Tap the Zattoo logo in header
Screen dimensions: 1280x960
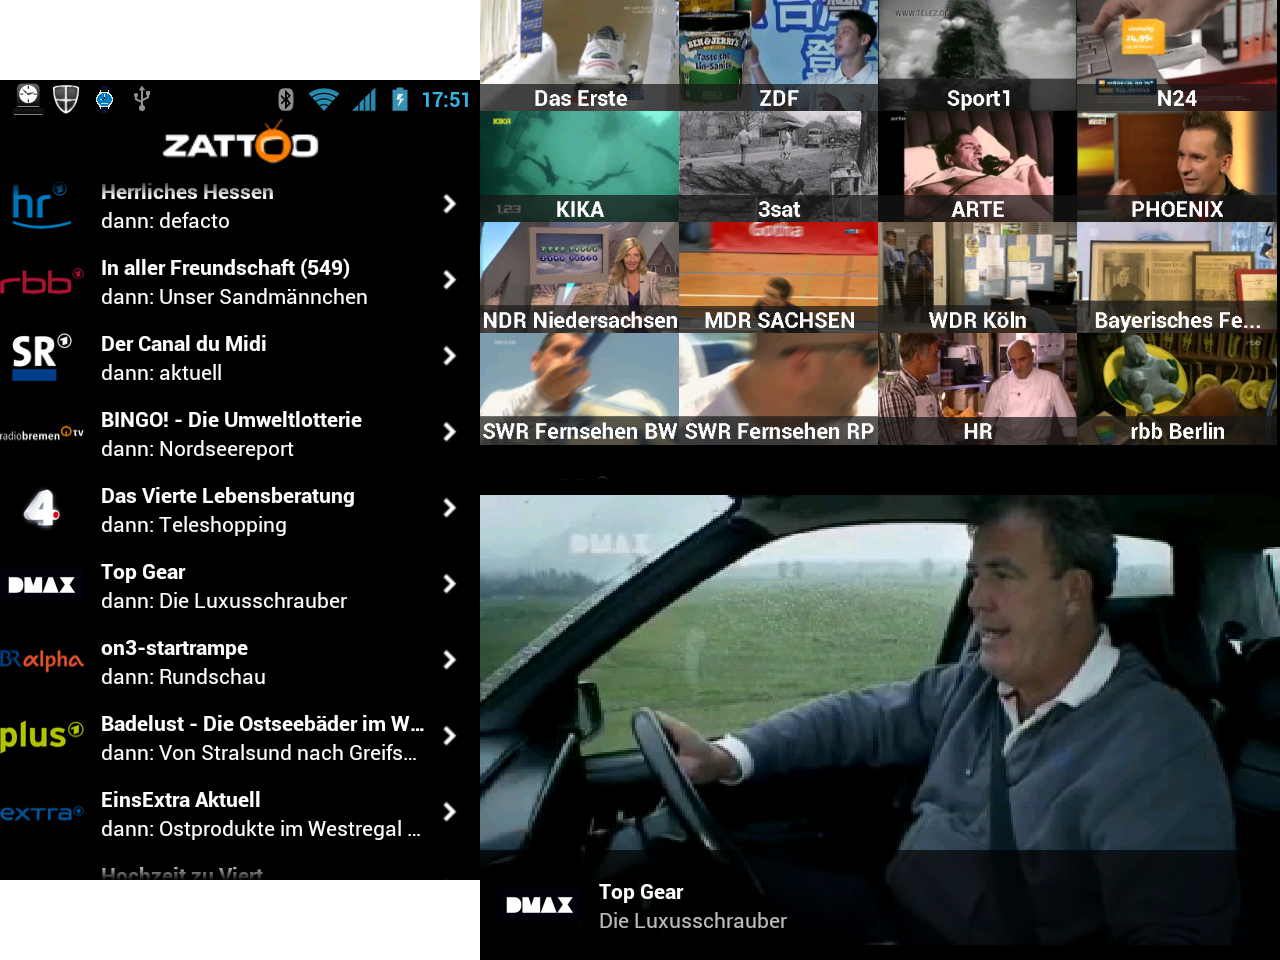pyautogui.click(x=240, y=144)
